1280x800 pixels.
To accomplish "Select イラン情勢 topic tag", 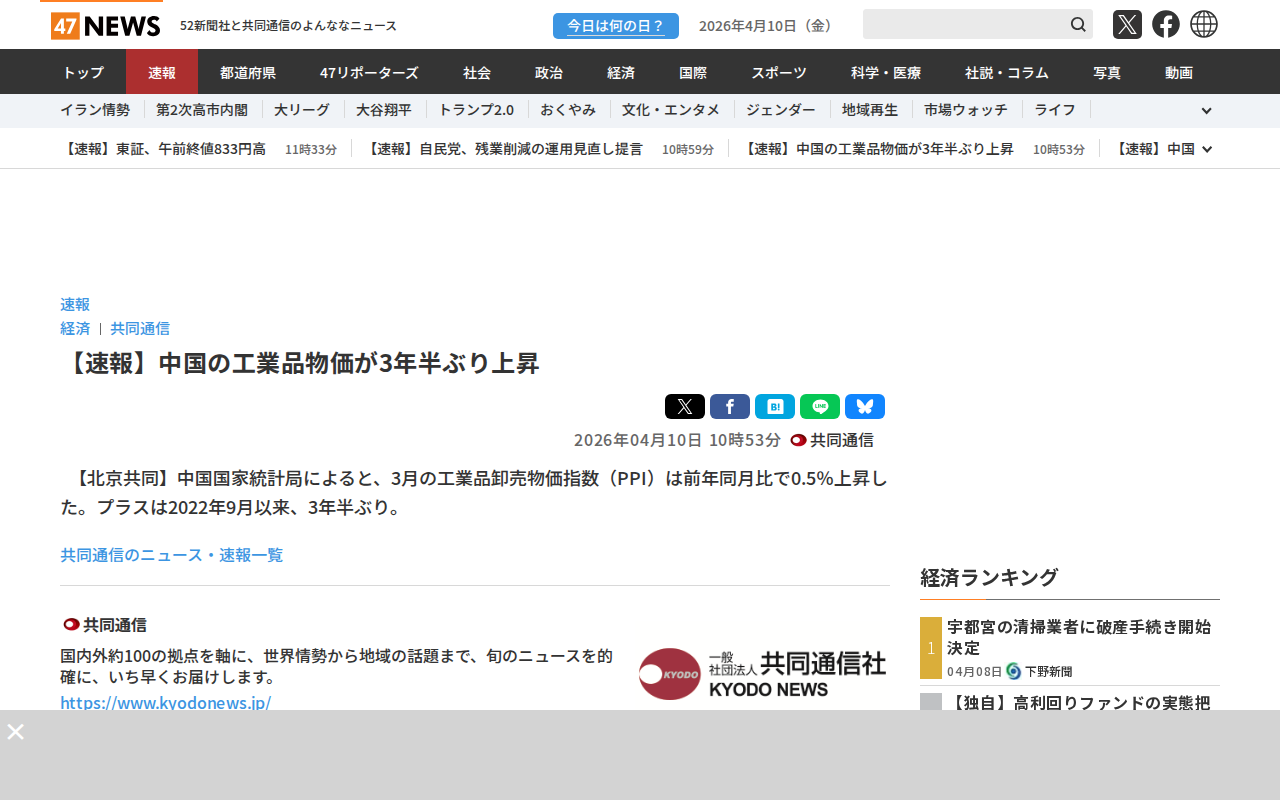I will click(95, 110).
